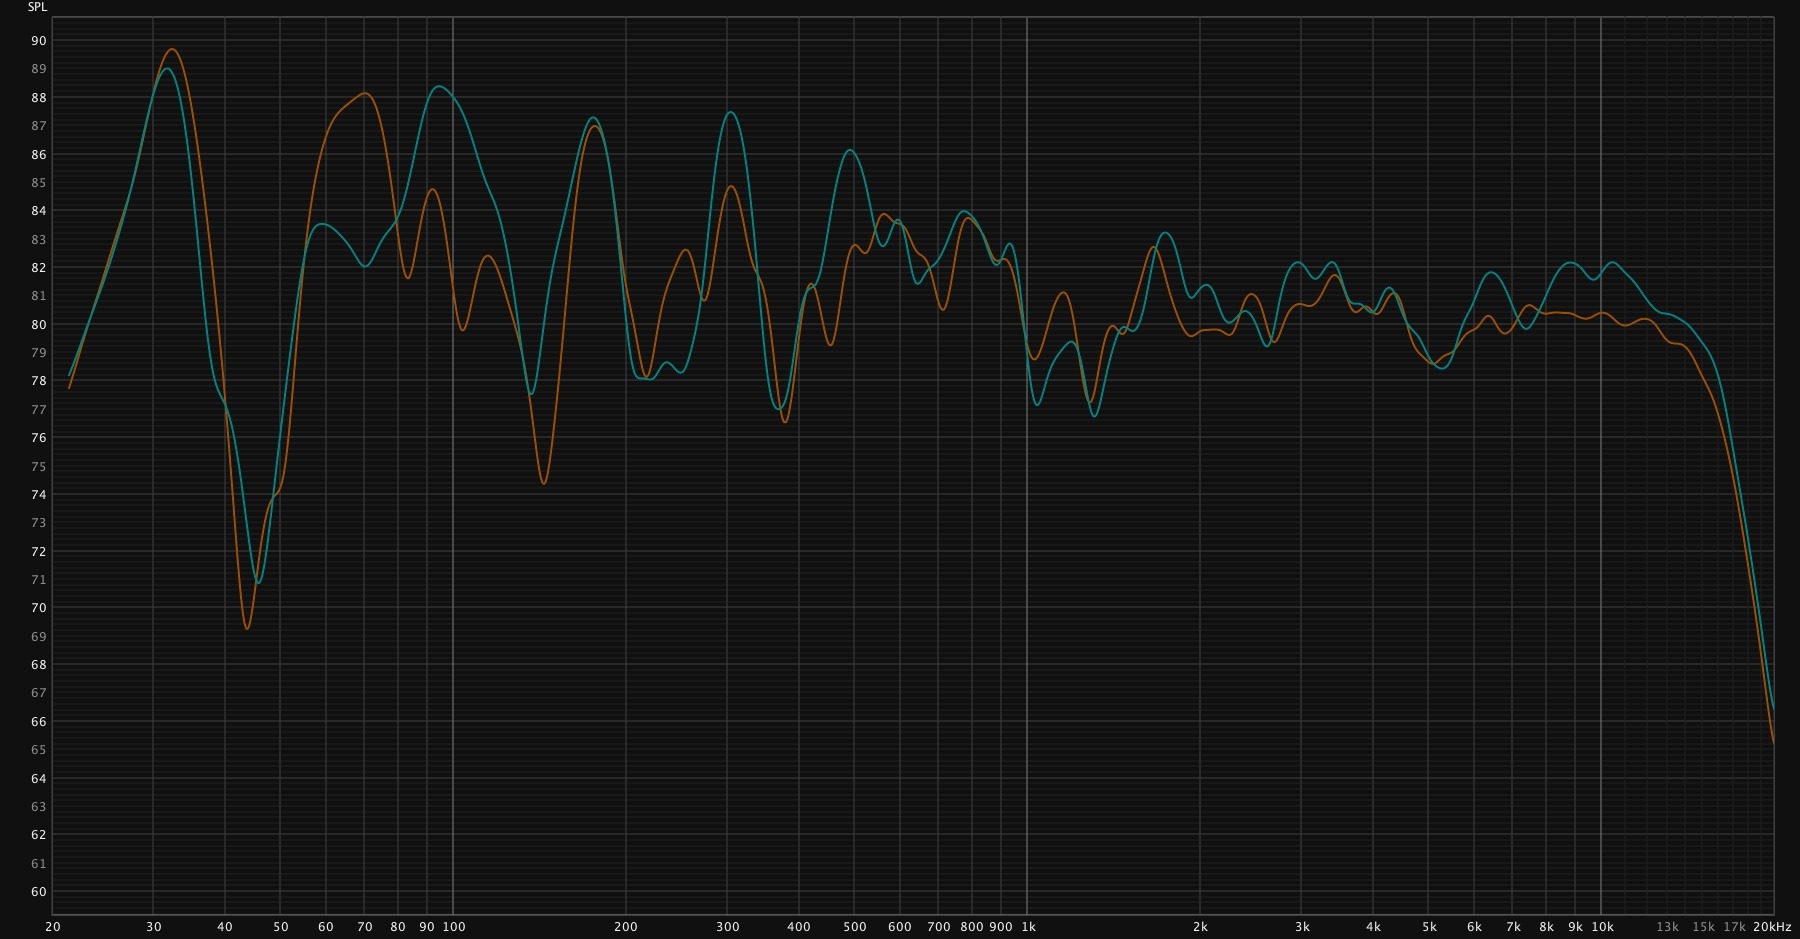Click the 7k frequency axis label
The image size is (1800, 939).
coord(1514,927)
